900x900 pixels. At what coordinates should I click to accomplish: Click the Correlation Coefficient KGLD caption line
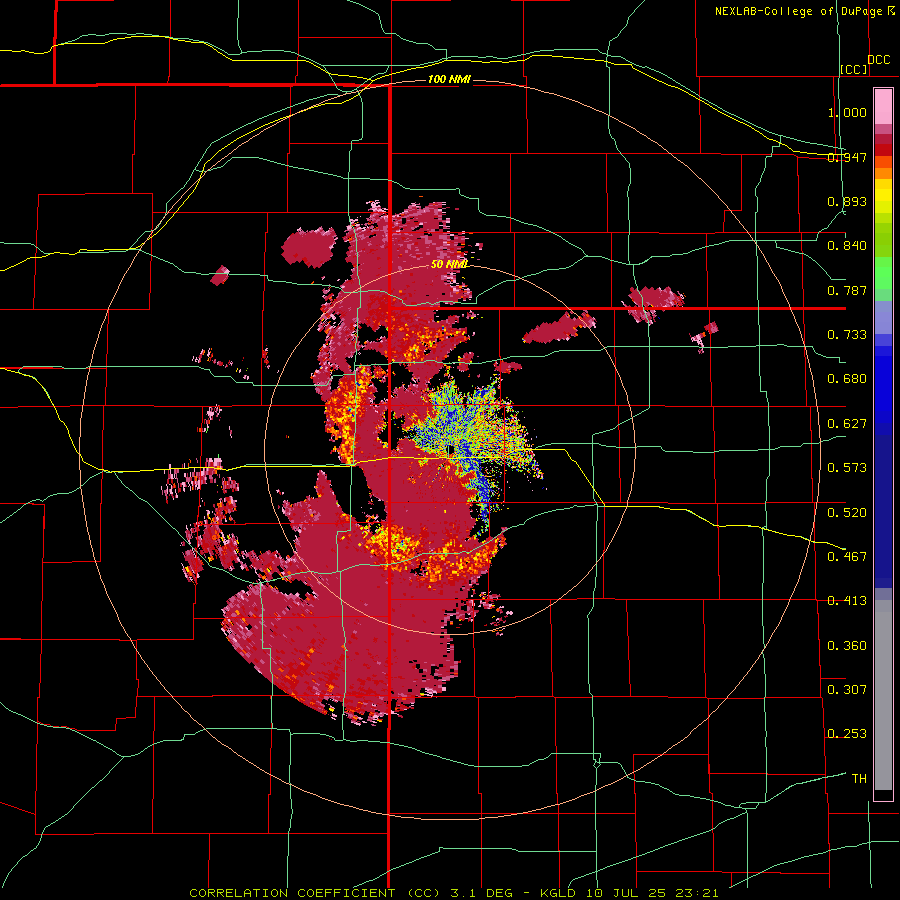point(453,893)
